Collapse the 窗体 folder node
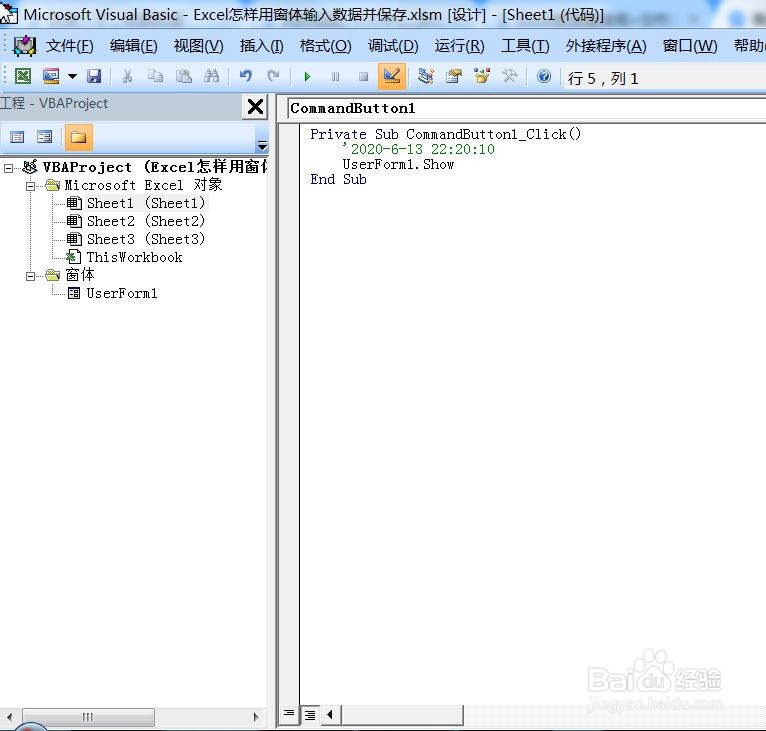Viewport: 766px width, 731px height. click(x=30, y=277)
